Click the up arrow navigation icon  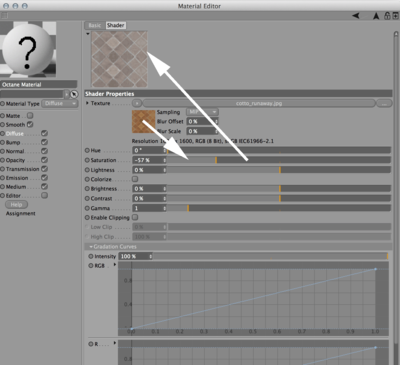[376, 16]
